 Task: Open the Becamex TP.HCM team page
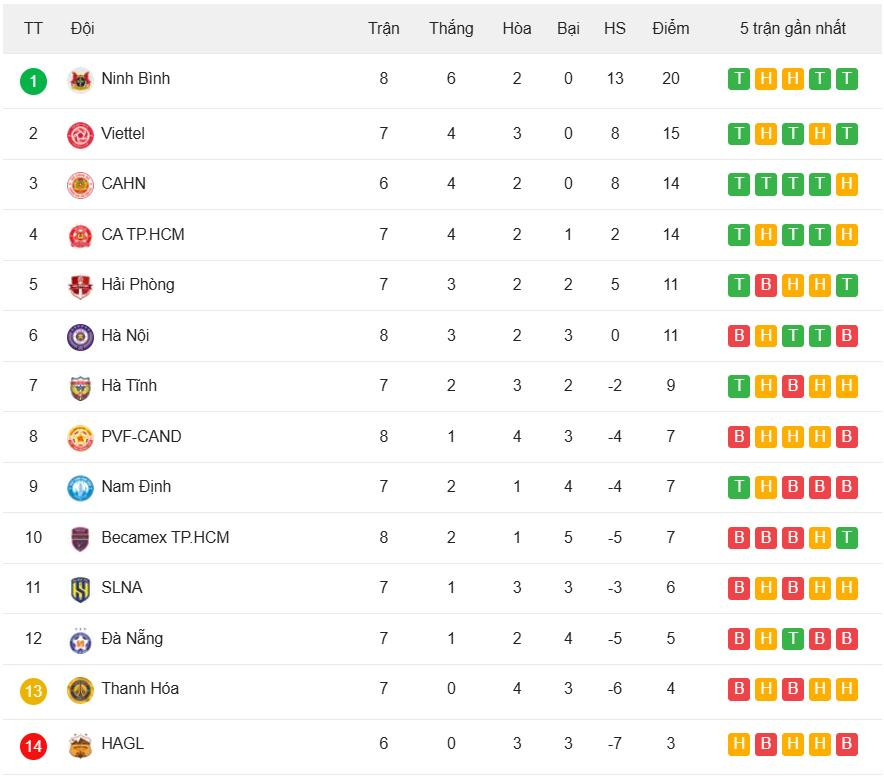pos(165,537)
